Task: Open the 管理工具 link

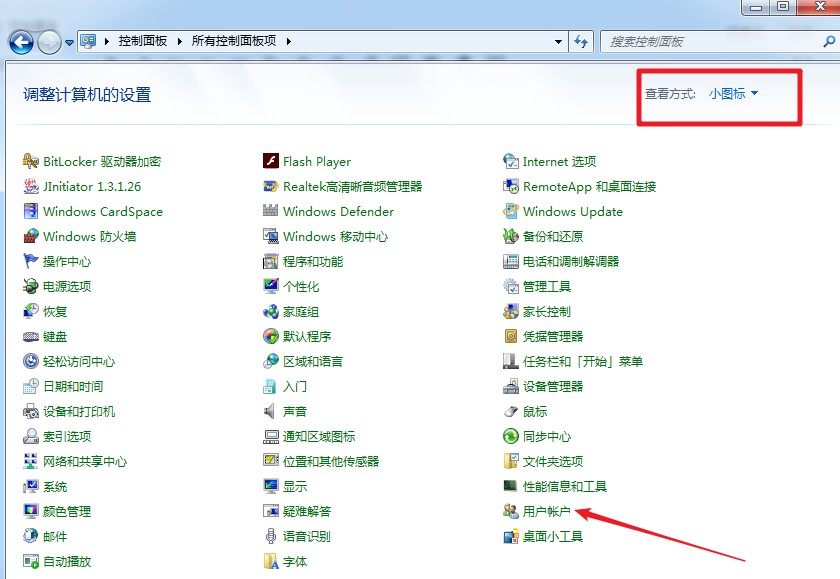Action: (547, 286)
